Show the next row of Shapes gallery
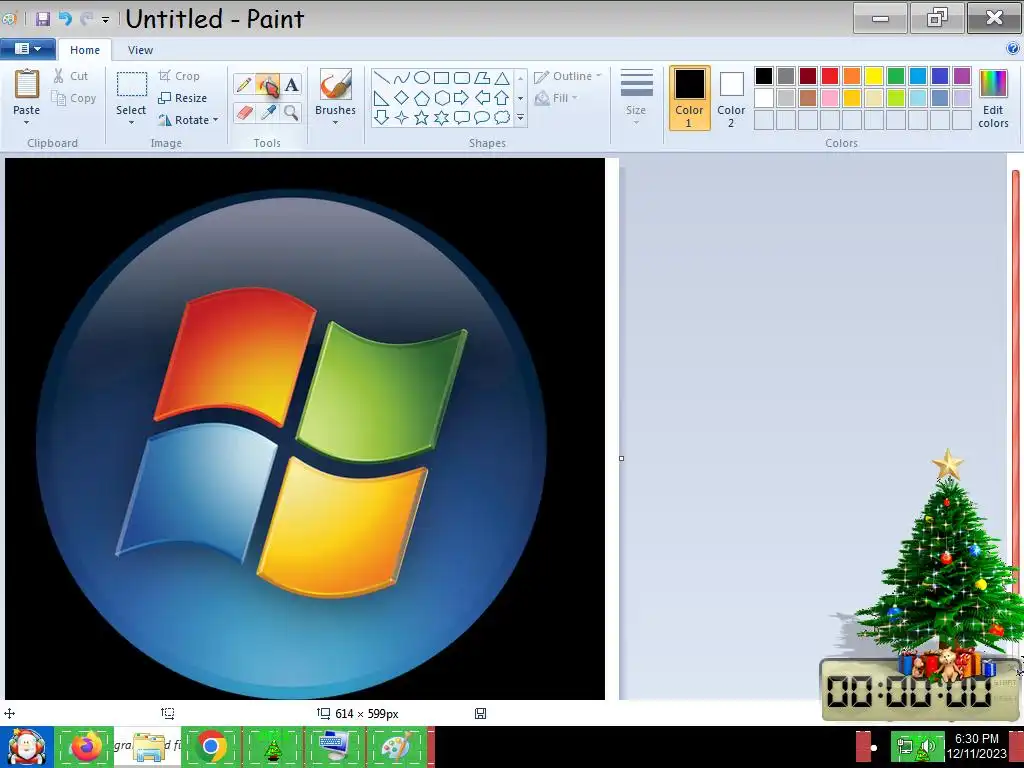The width and height of the screenshot is (1024, 768). [x=520, y=98]
